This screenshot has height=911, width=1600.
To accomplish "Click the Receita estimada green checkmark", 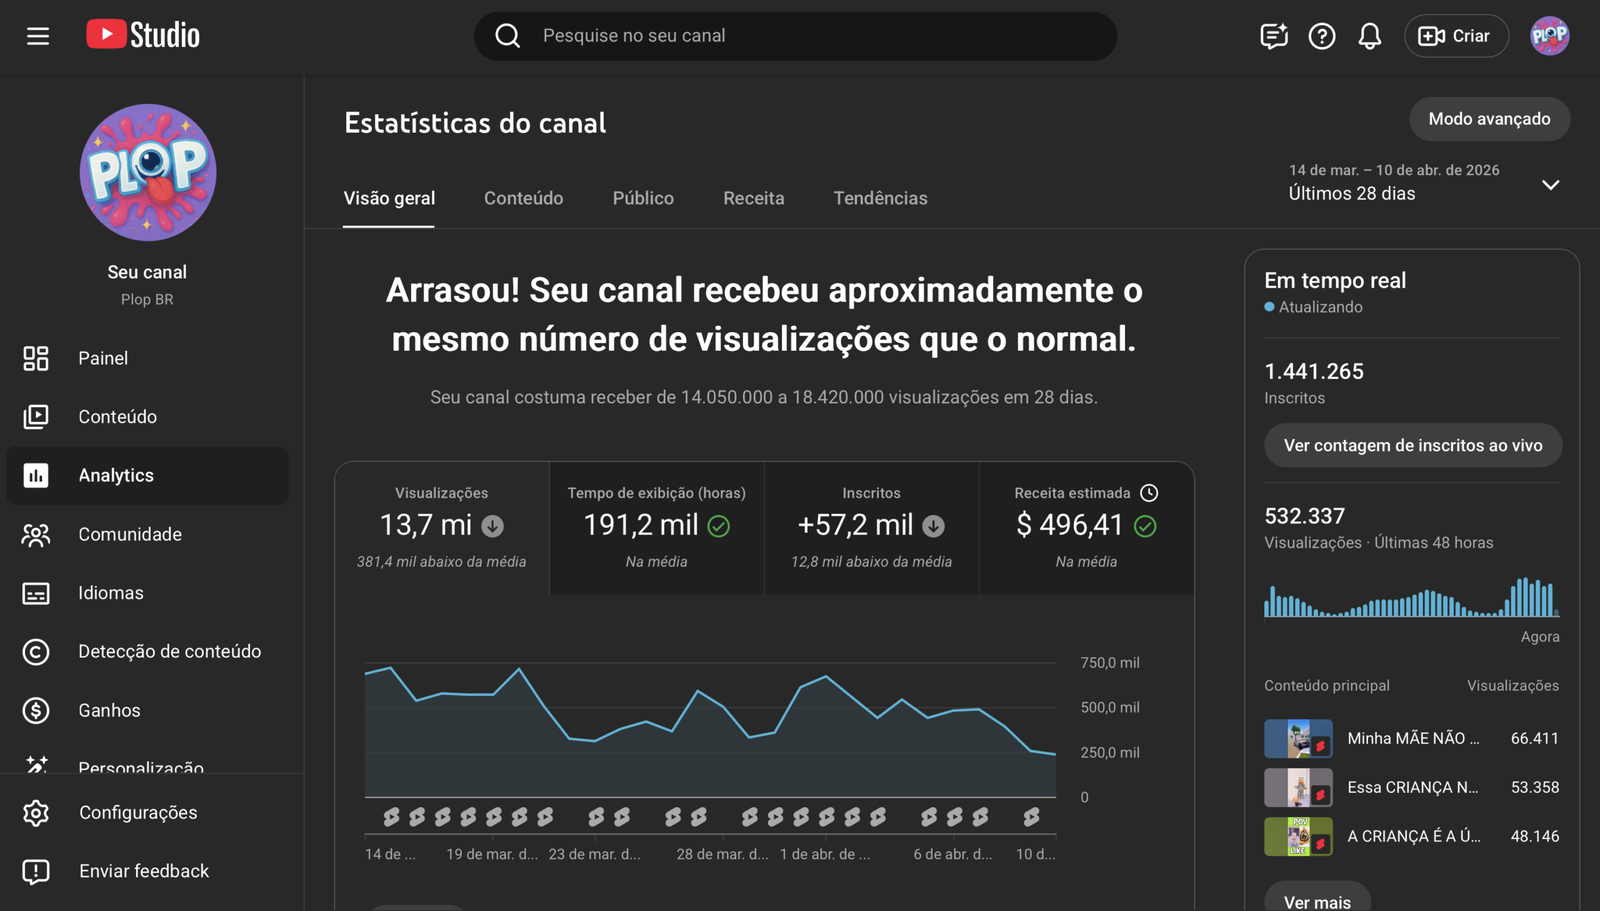I will 1145,526.
